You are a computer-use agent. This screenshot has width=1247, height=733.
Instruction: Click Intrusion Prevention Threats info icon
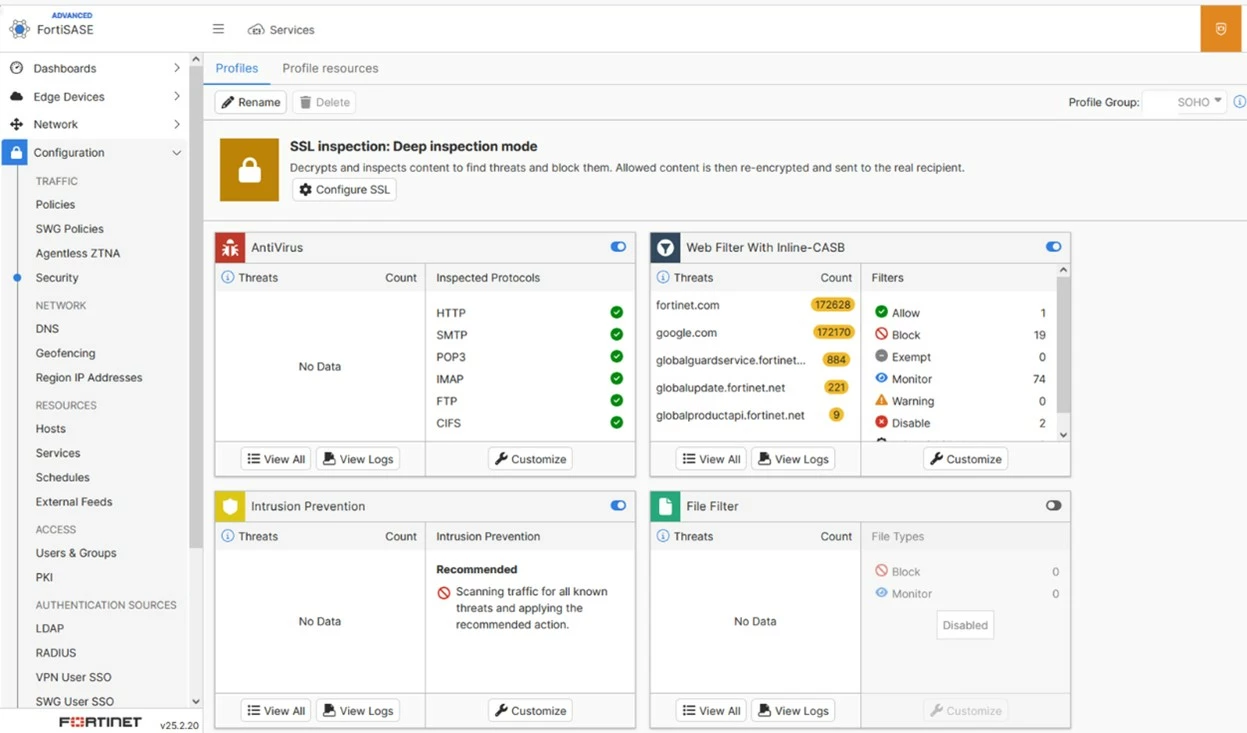coord(228,536)
